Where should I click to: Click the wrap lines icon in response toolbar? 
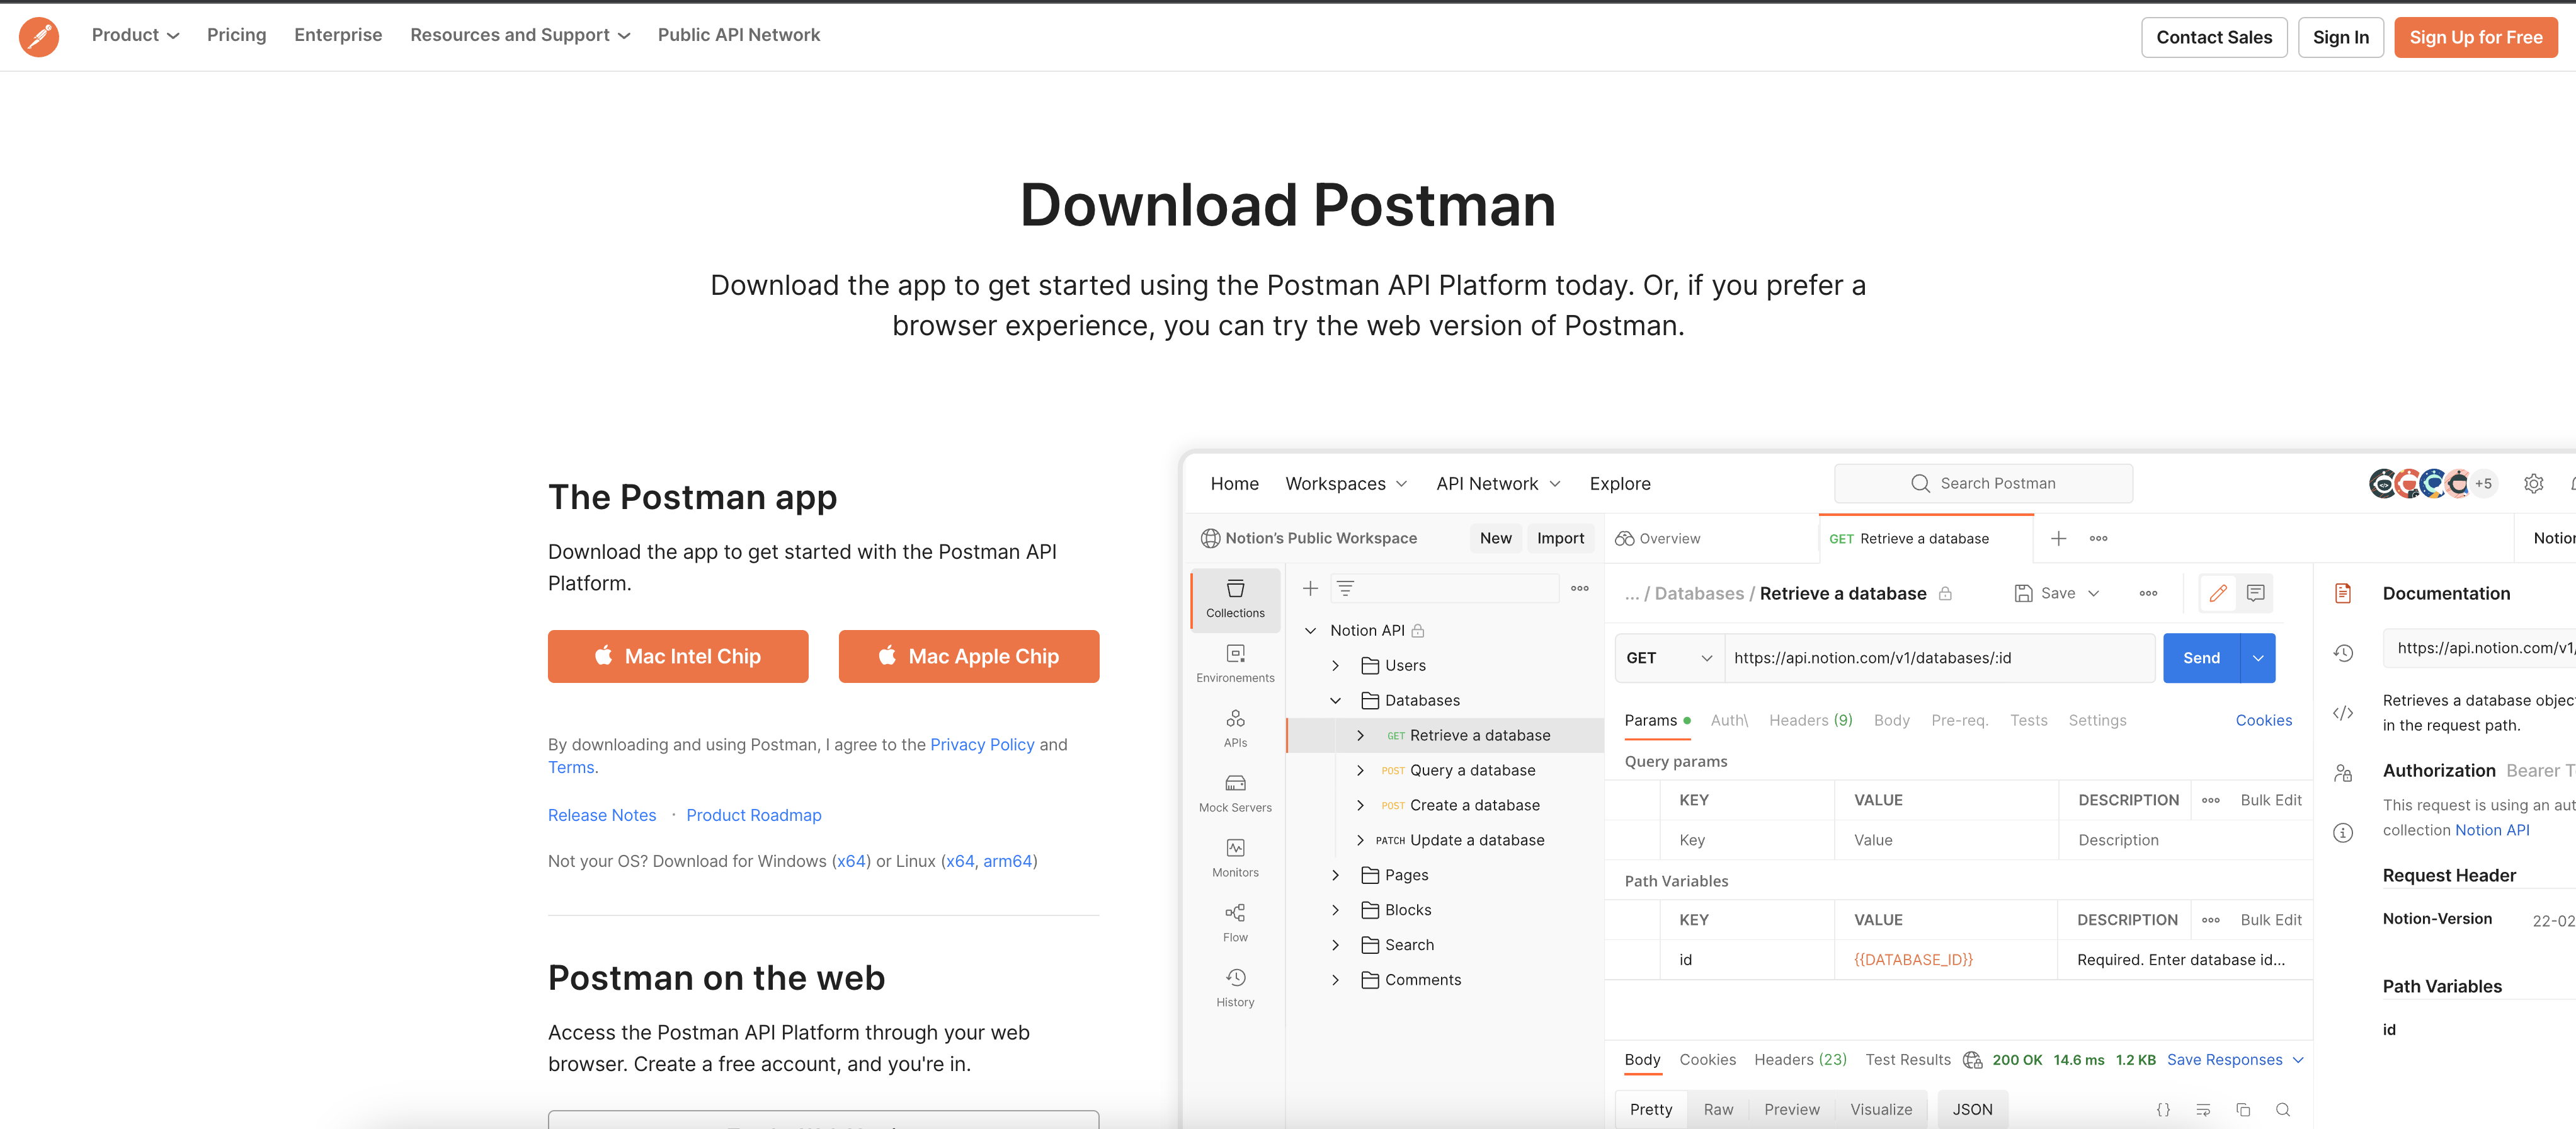pyautogui.click(x=2203, y=1110)
